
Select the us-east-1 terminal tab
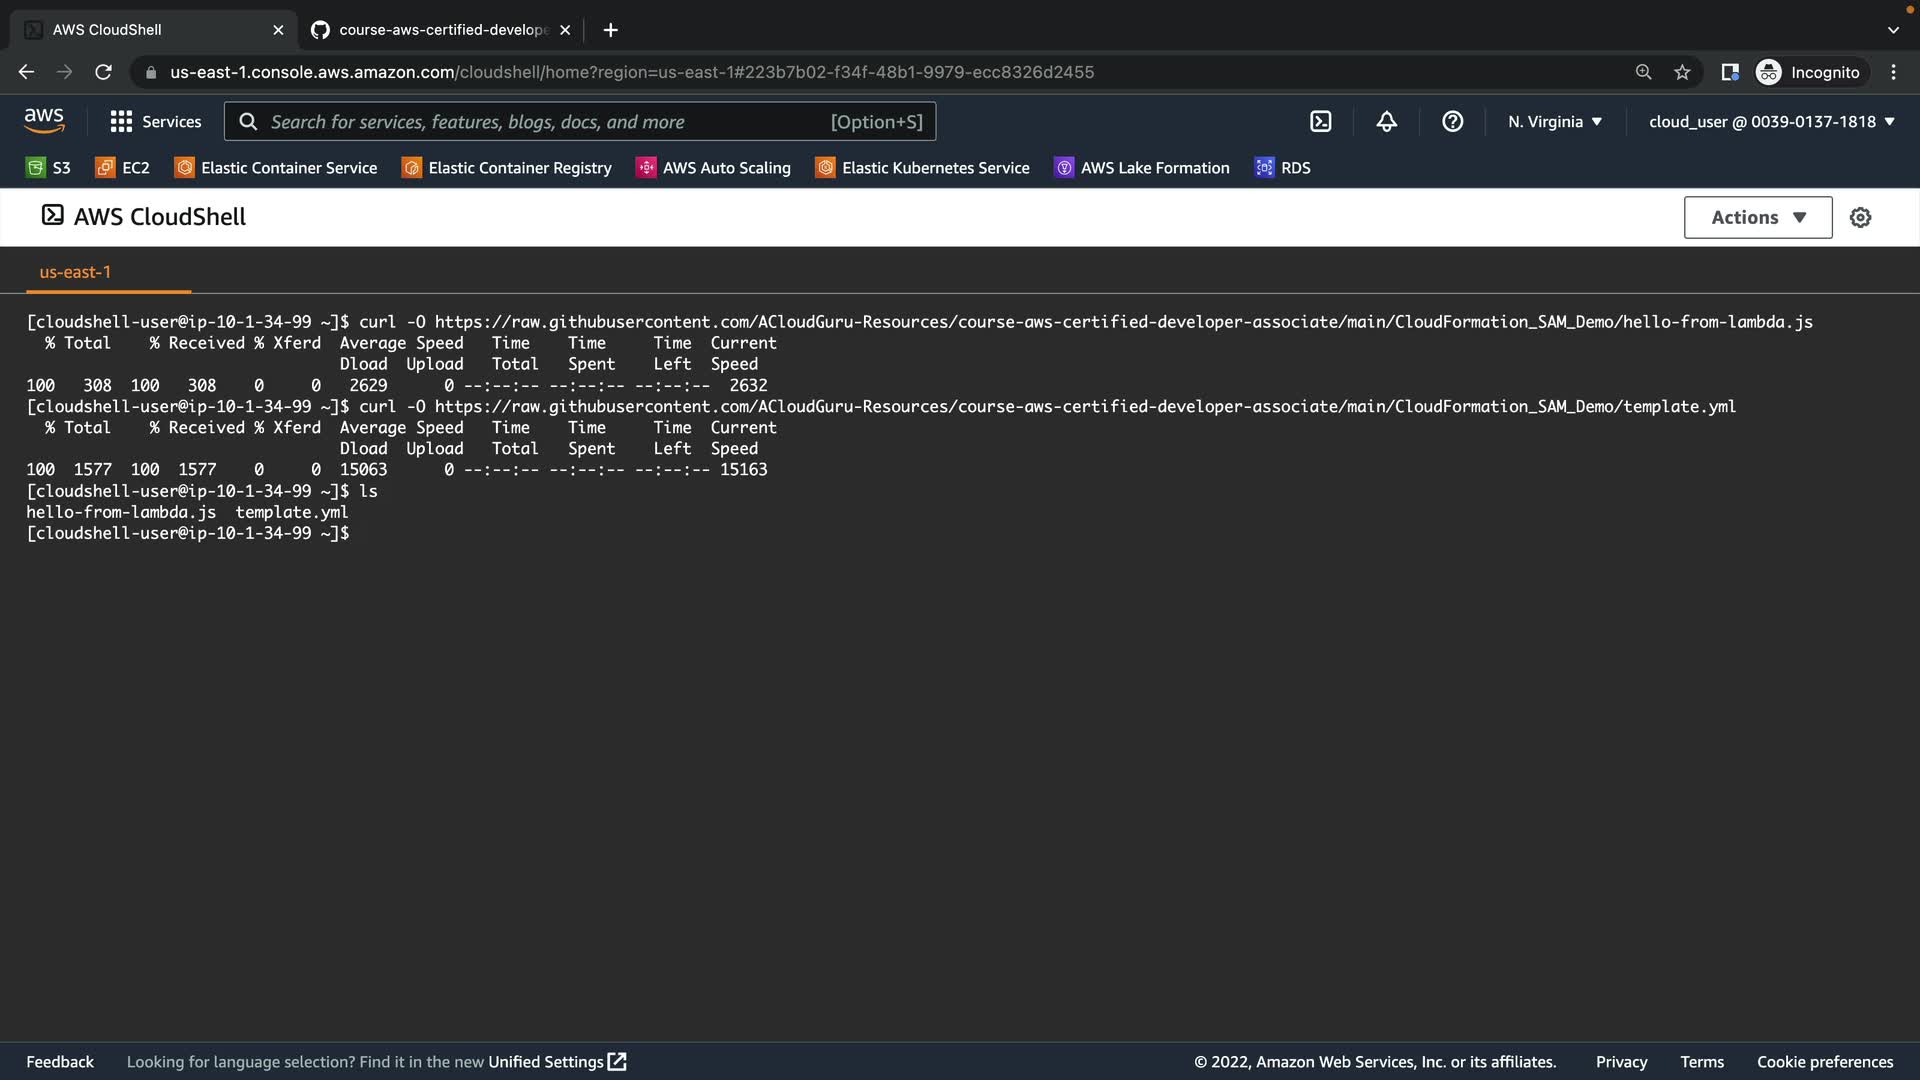[75, 272]
